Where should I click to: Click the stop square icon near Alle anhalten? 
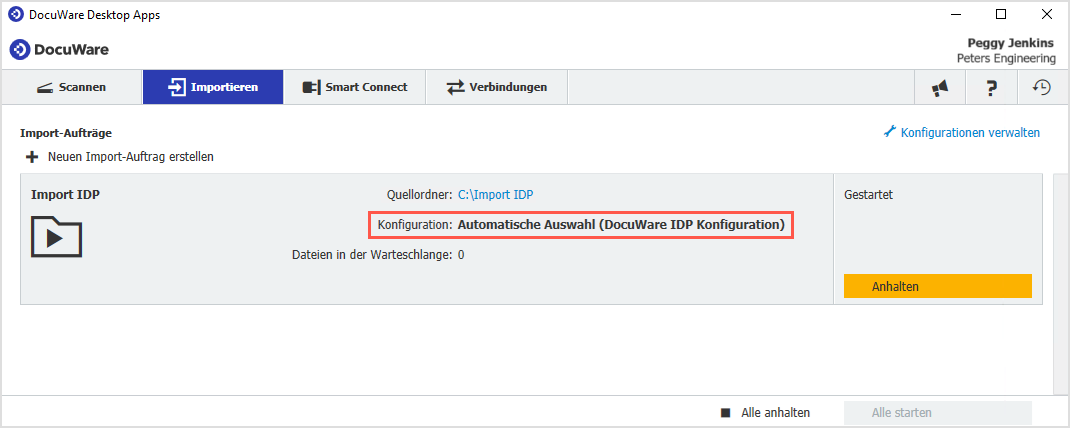coord(726,413)
